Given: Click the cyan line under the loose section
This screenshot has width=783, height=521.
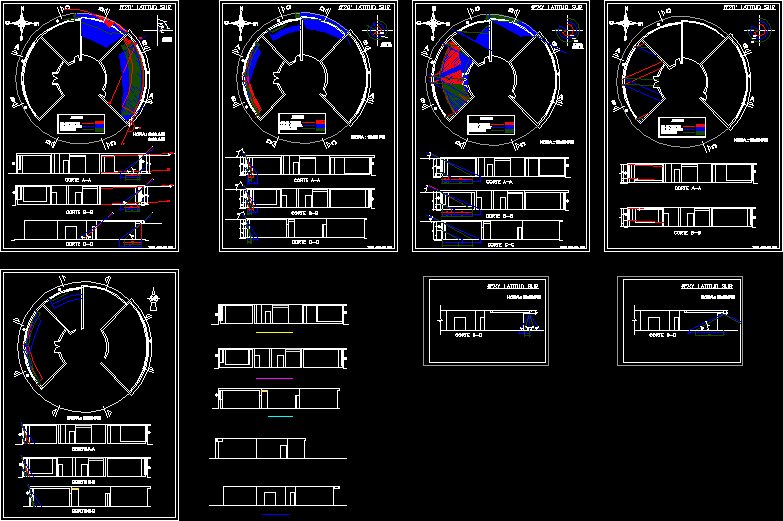Looking at the screenshot, I should click(x=280, y=417).
